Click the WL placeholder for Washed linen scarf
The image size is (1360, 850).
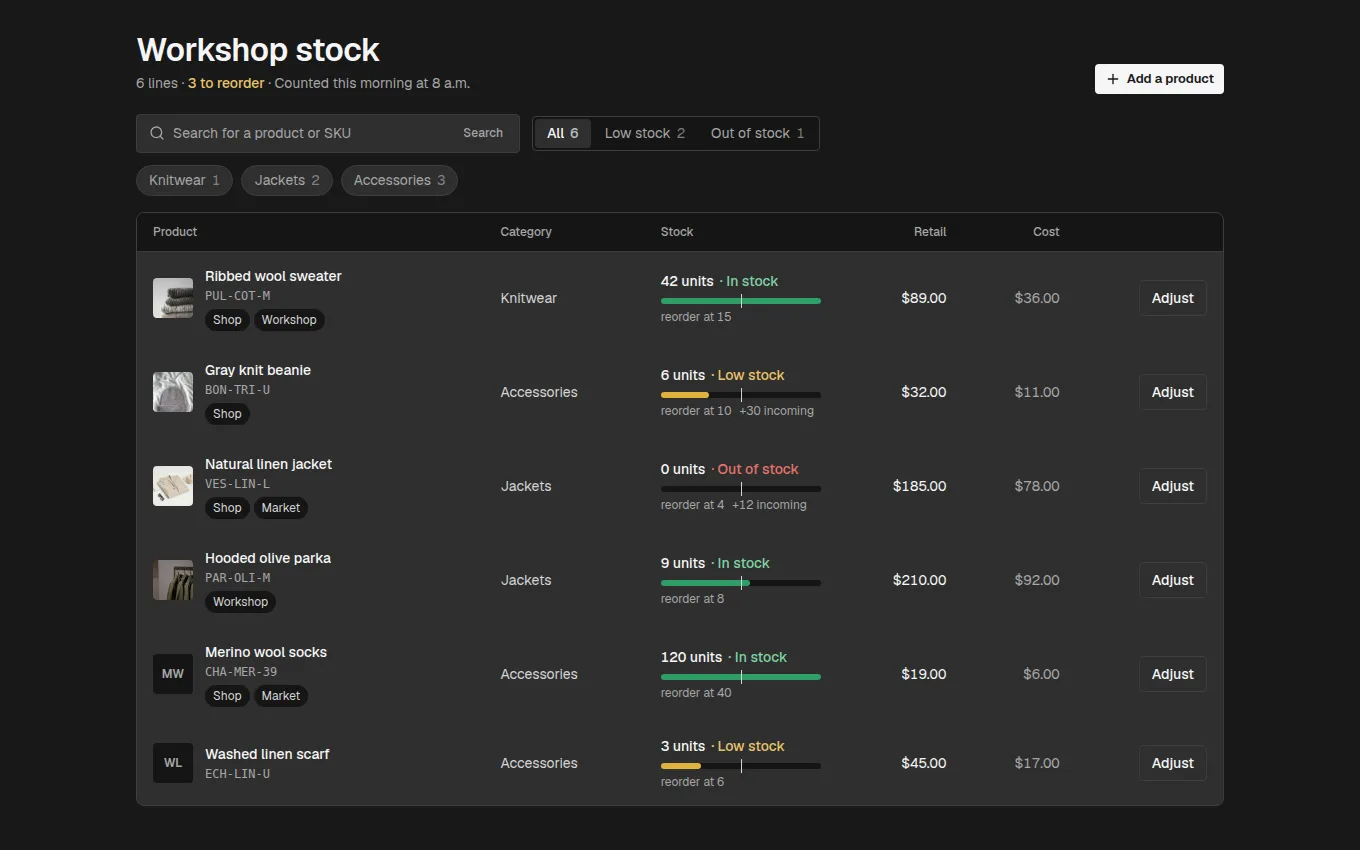(173, 763)
